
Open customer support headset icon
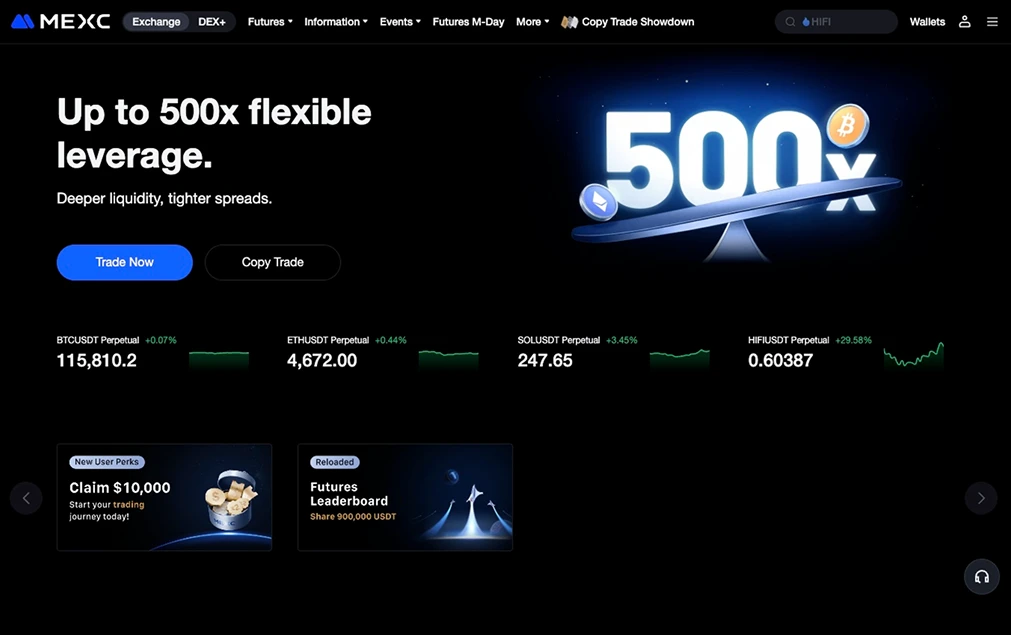point(981,576)
